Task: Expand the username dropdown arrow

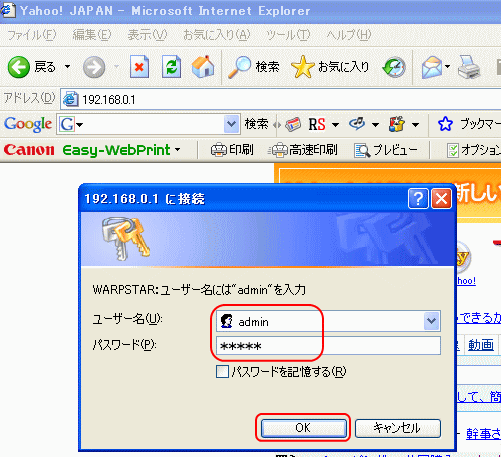Action: [431, 321]
